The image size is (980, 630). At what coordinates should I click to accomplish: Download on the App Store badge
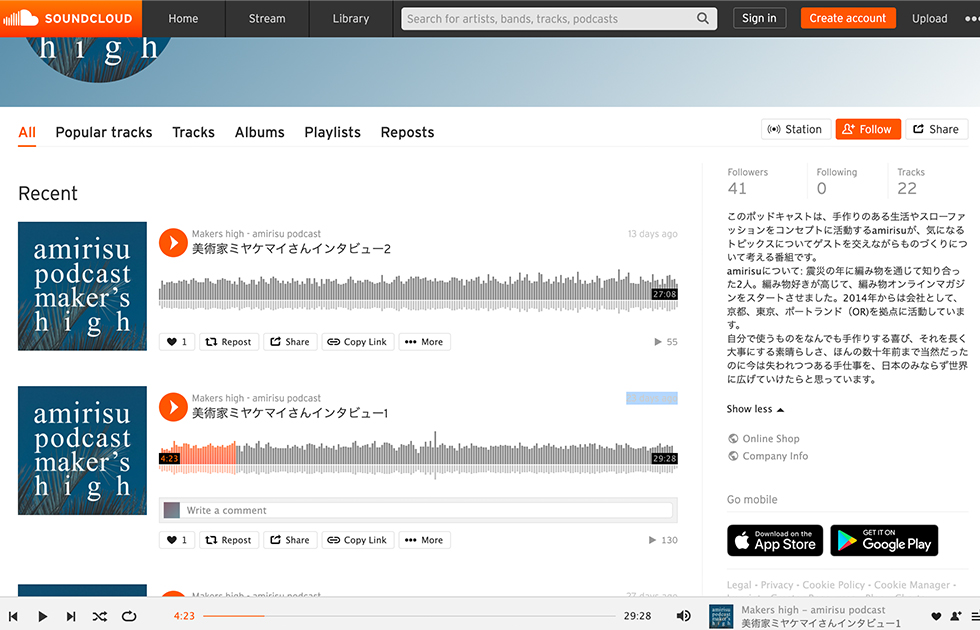tap(775, 541)
